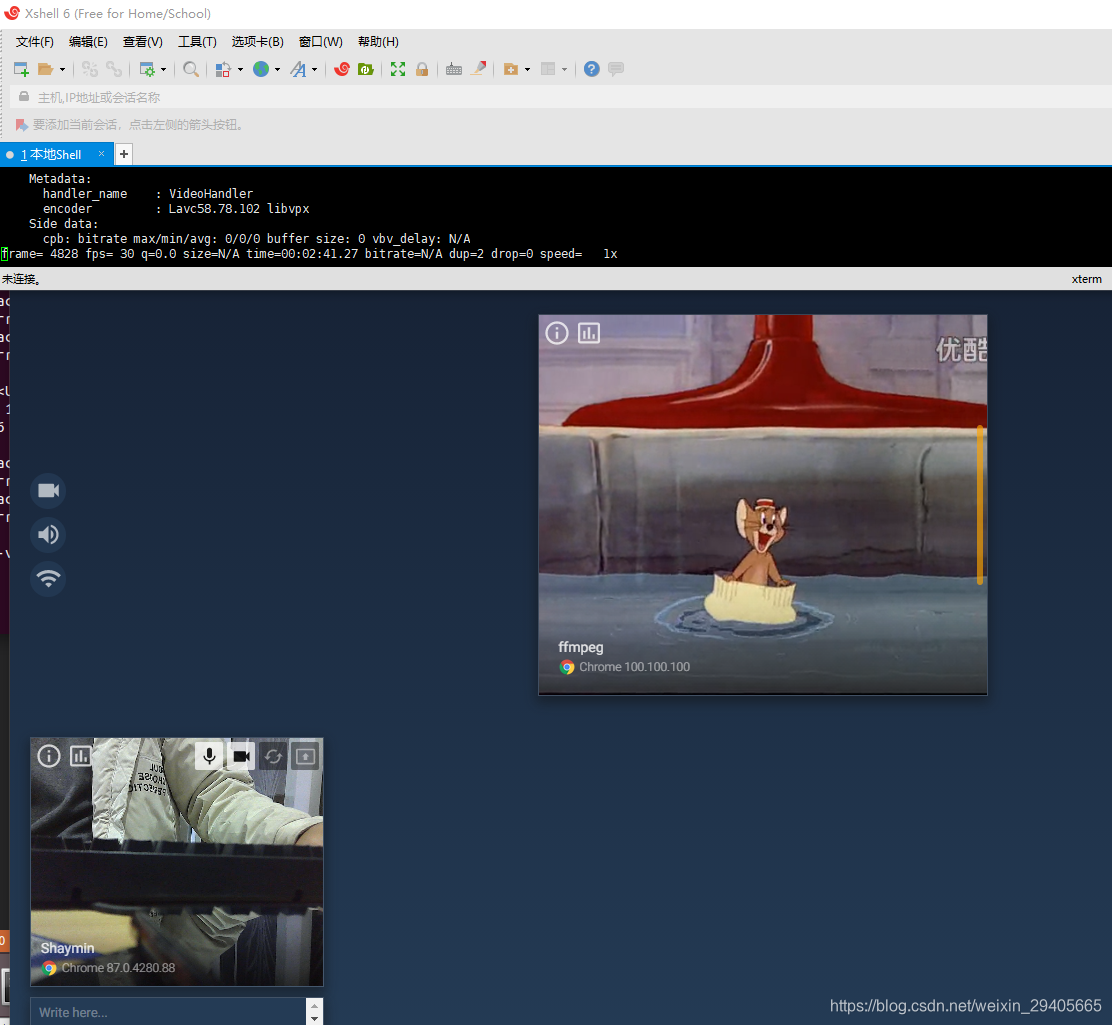Viewport: 1112px width, 1025px height.
Task: Click the chat input scroll down arrow
Action: point(315,1019)
